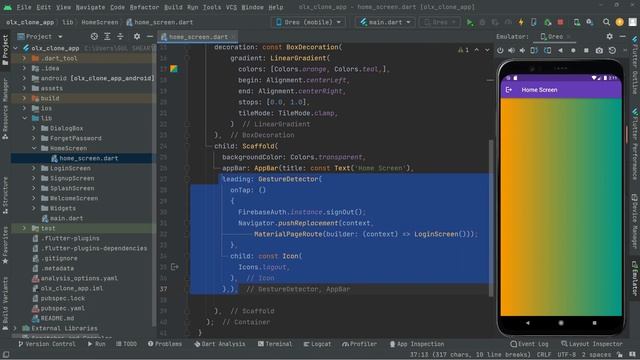Tap logout icon in phone app bar

pyautogui.click(x=509, y=89)
